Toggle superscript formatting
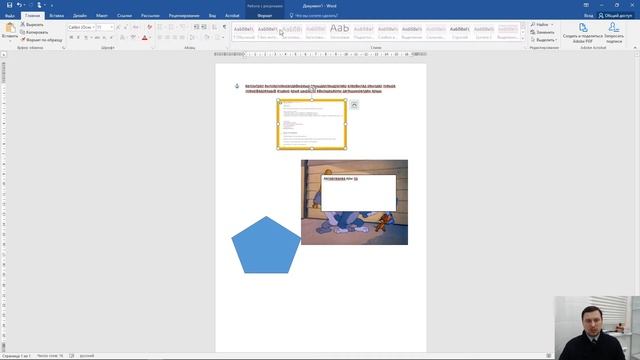The image size is (640, 360). coord(111,38)
